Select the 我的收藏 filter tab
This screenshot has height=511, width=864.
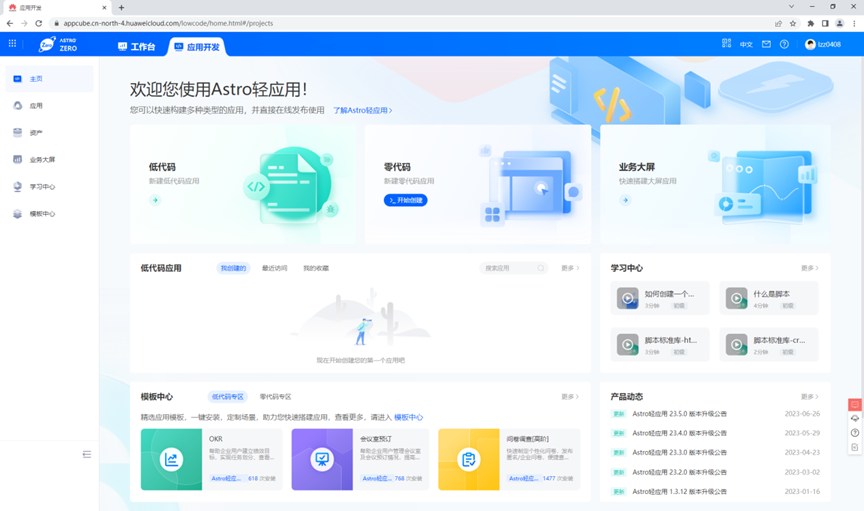(x=316, y=268)
